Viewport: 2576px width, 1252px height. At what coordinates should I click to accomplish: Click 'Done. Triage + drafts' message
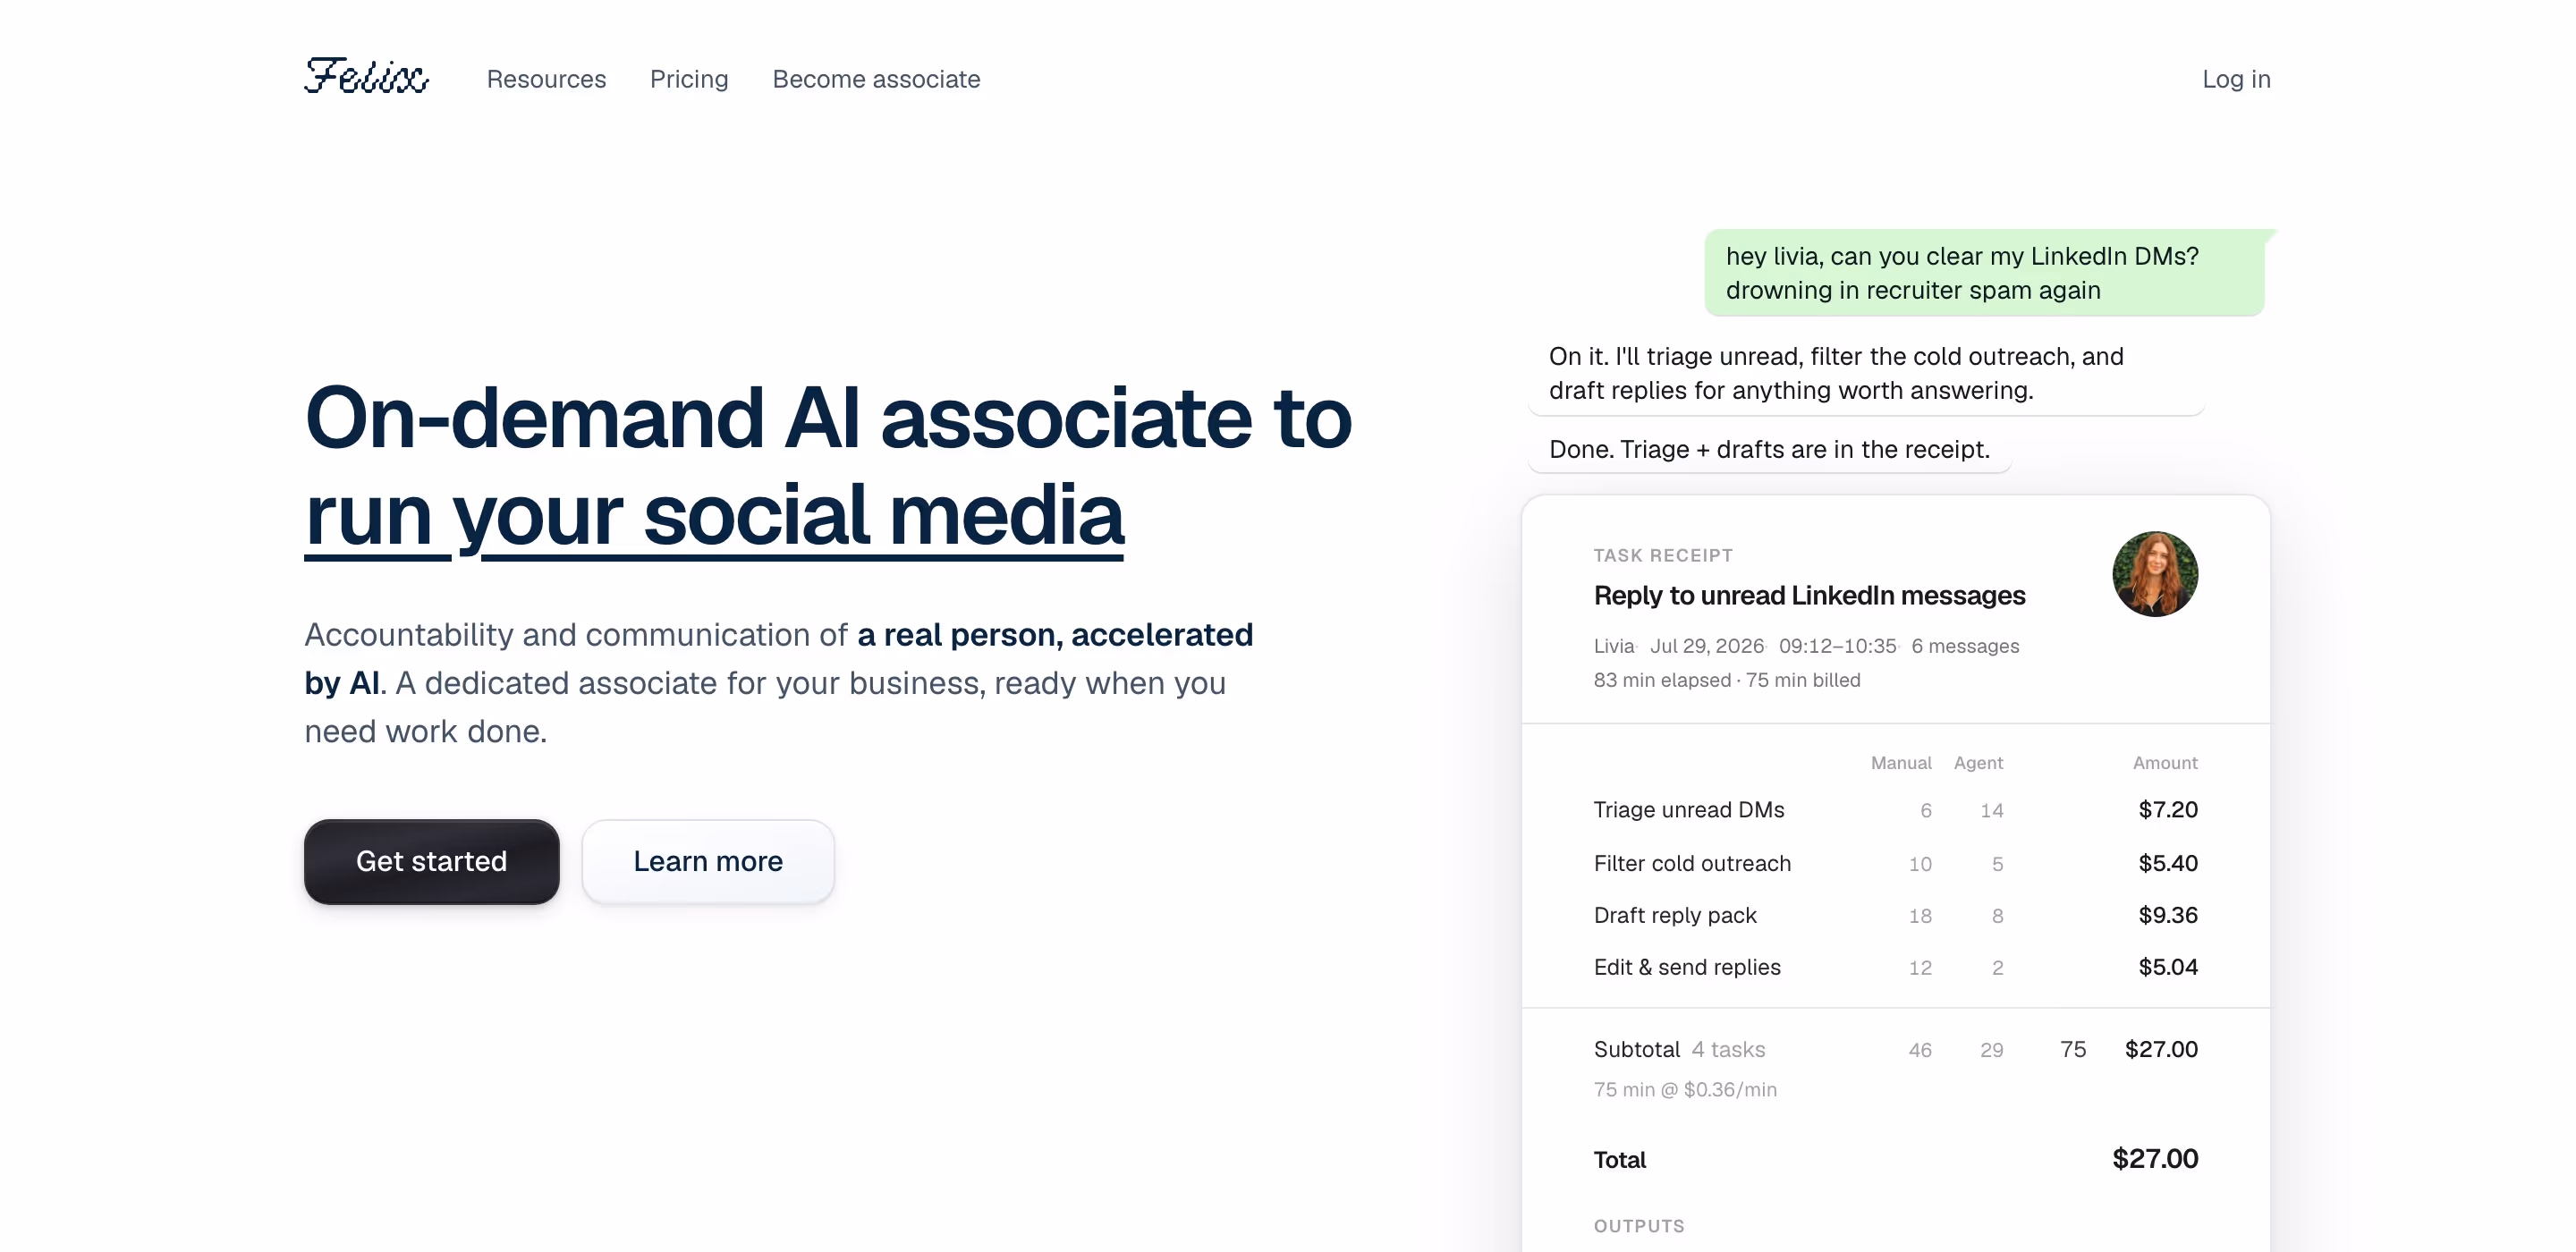click(1769, 449)
